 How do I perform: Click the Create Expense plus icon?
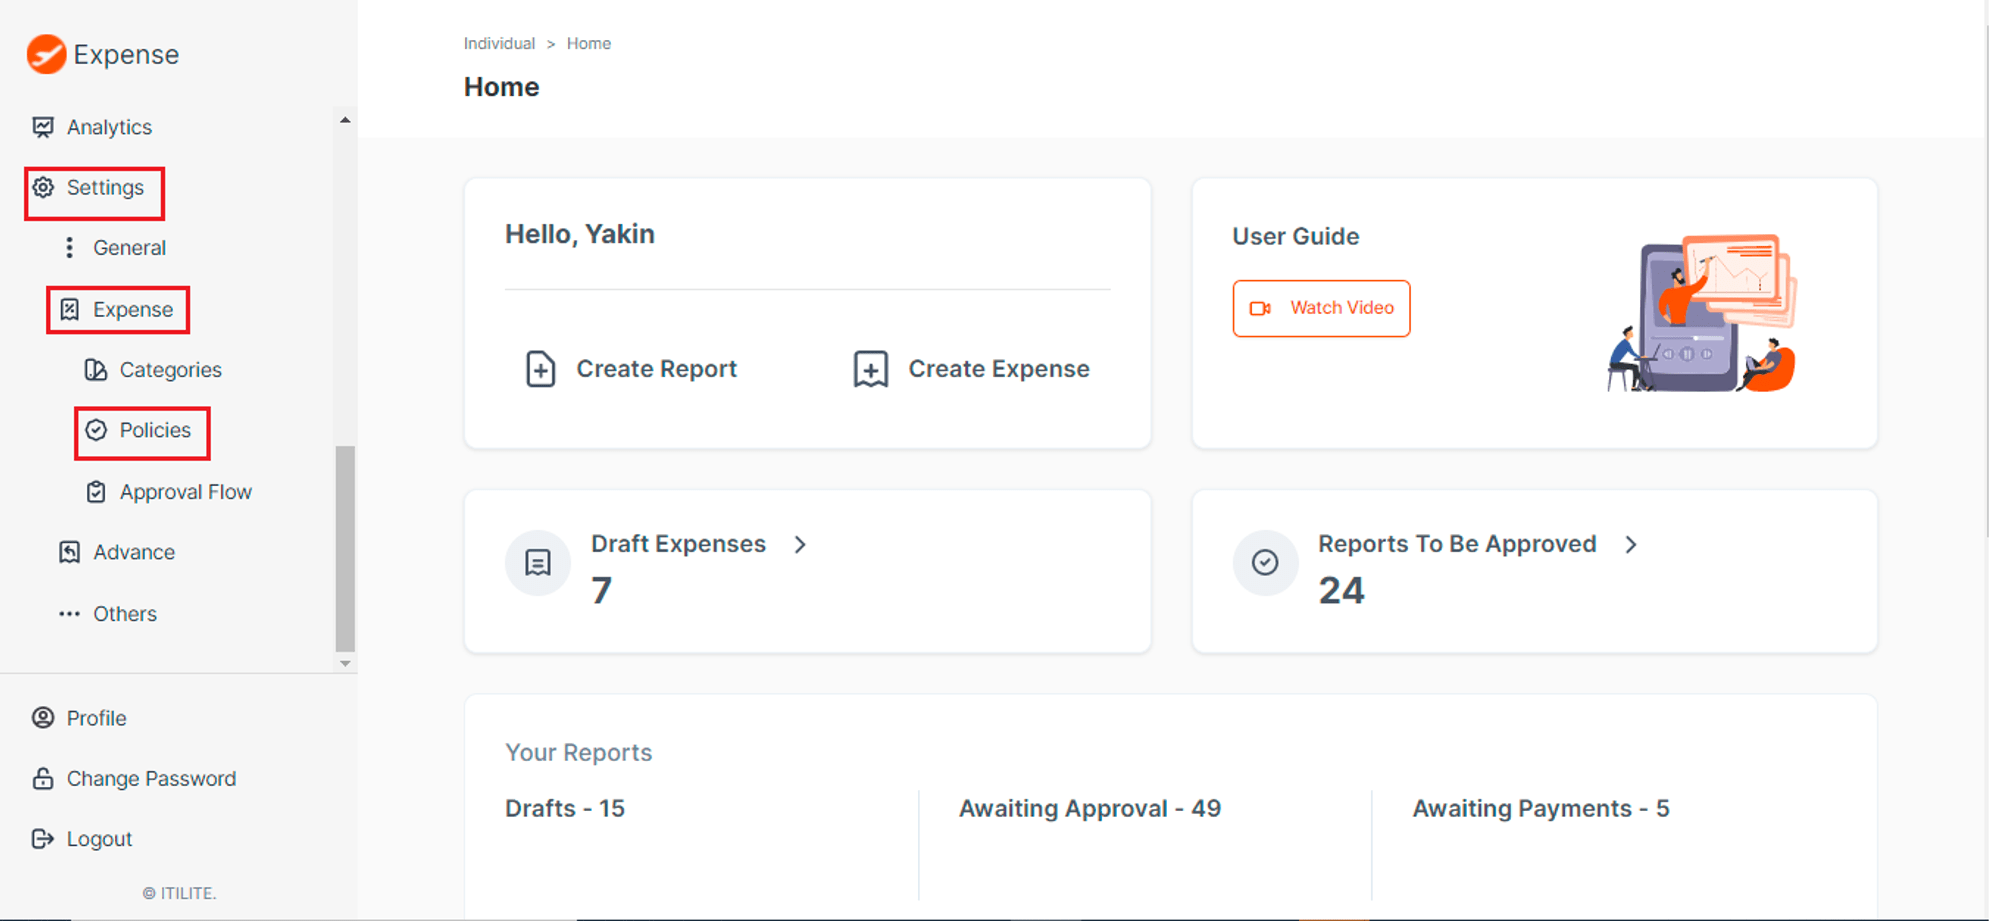[x=871, y=369]
